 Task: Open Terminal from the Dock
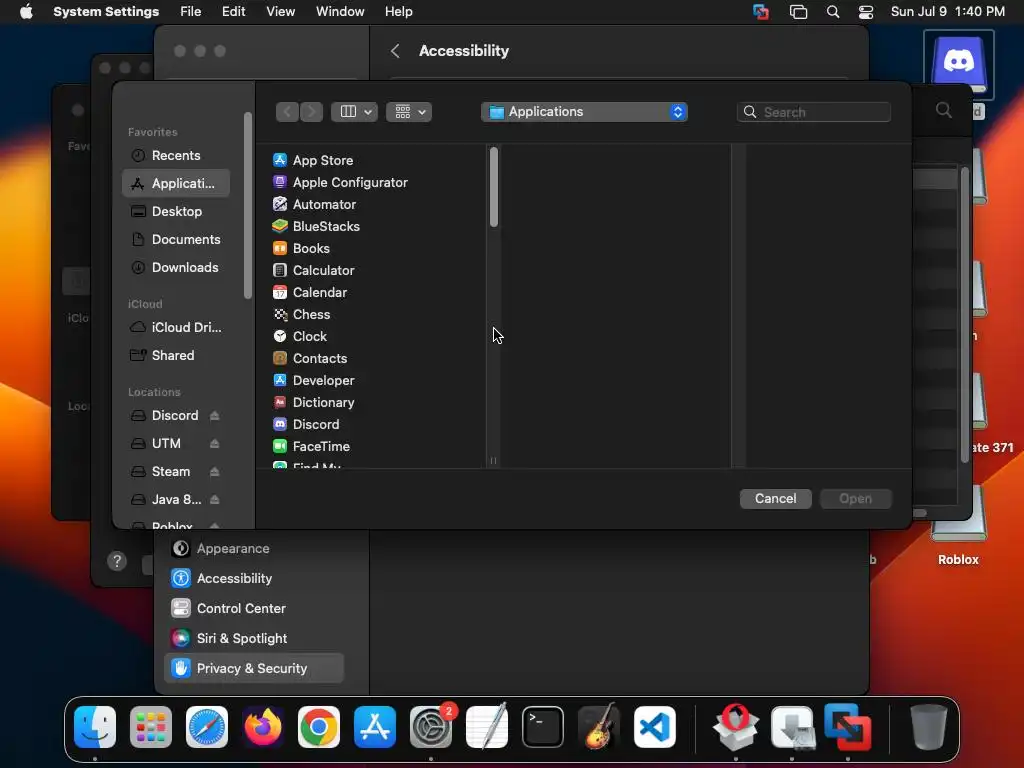[x=543, y=727]
